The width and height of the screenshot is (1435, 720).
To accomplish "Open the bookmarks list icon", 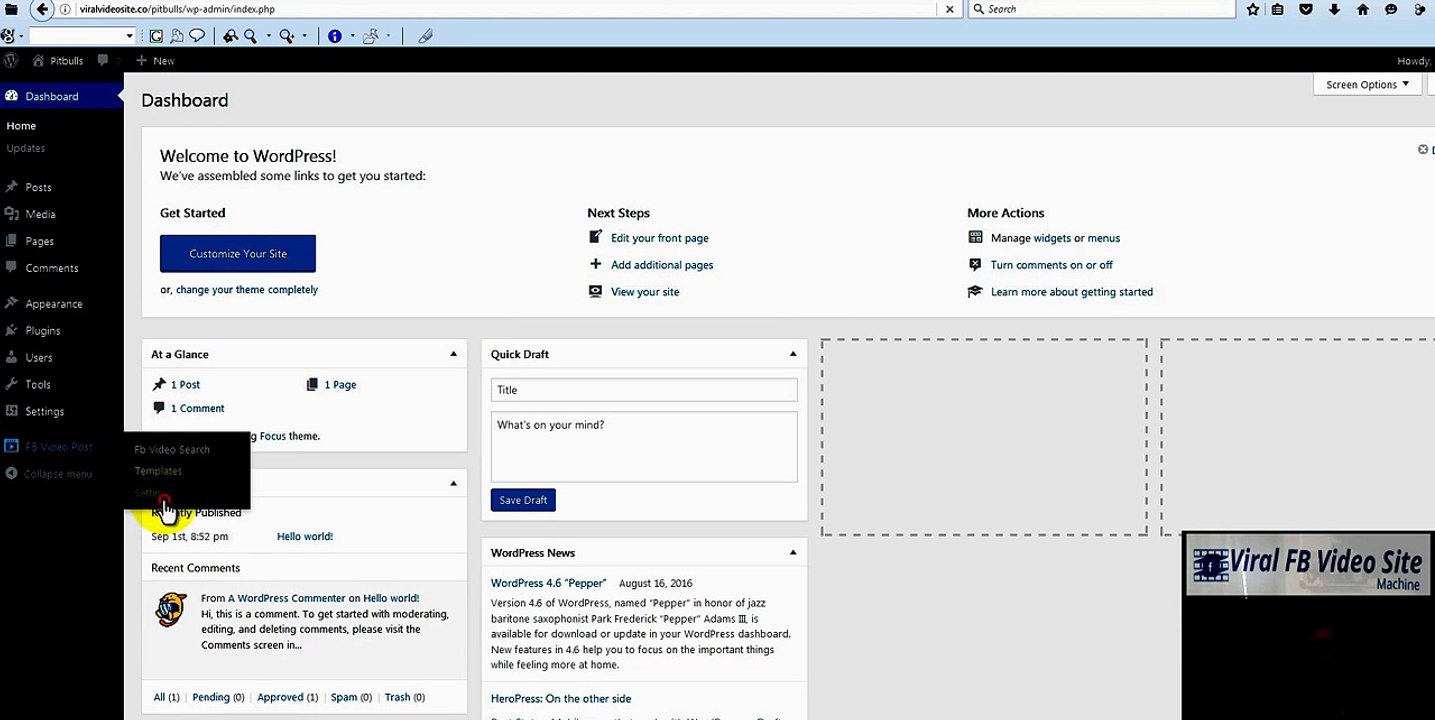I will pos(1278,9).
